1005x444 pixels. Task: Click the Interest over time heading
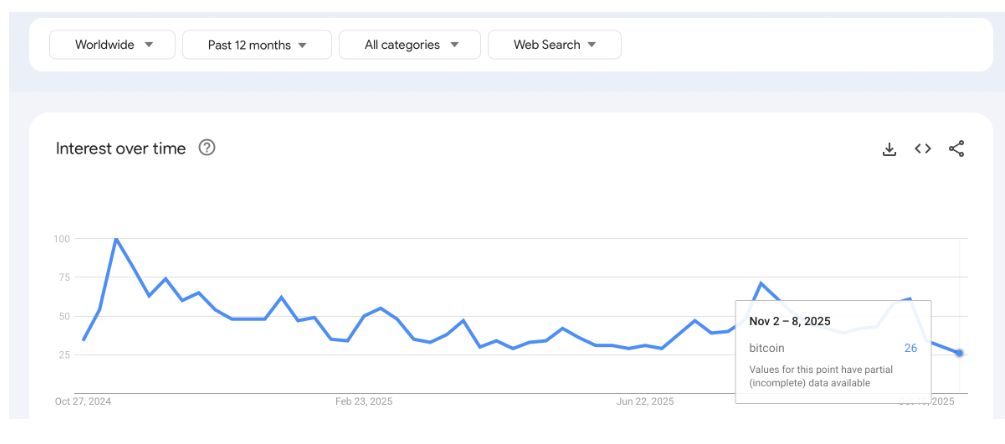[x=121, y=149]
